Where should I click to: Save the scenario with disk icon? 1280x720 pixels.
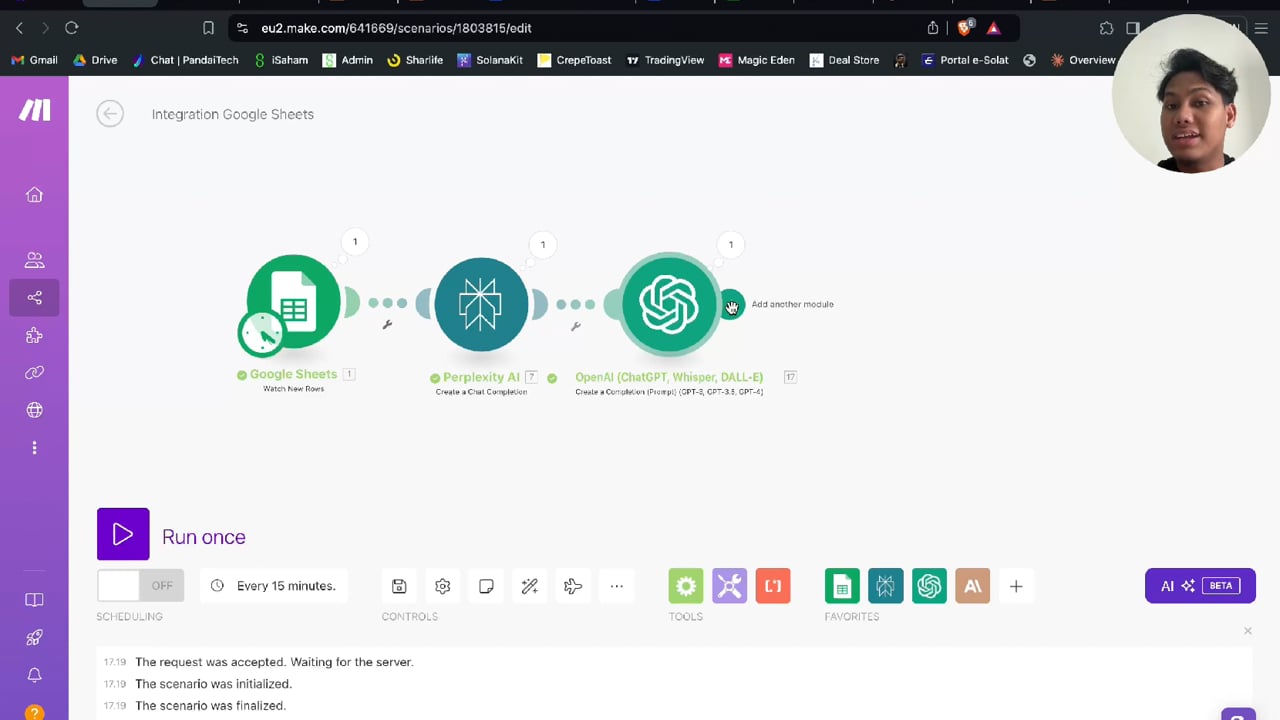(x=399, y=586)
